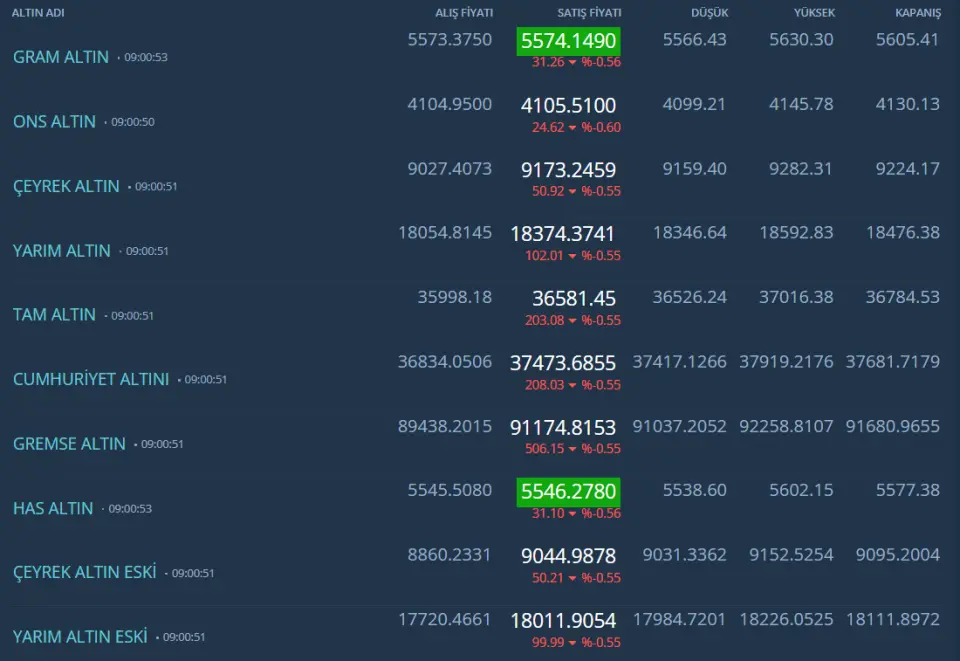Viewport: 960px width, 661px height.
Task: Select the TAM ALTIN row name
Action: click(x=54, y=315)
